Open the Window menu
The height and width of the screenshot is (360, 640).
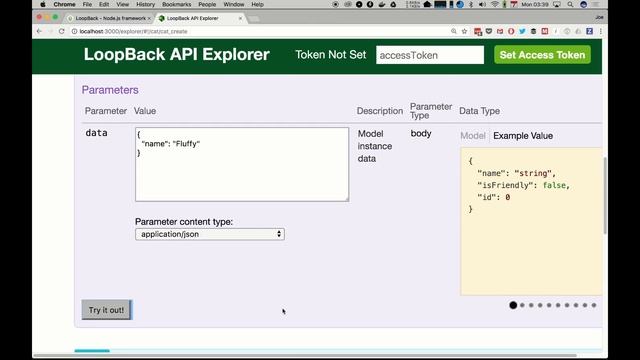coord(233,4)
